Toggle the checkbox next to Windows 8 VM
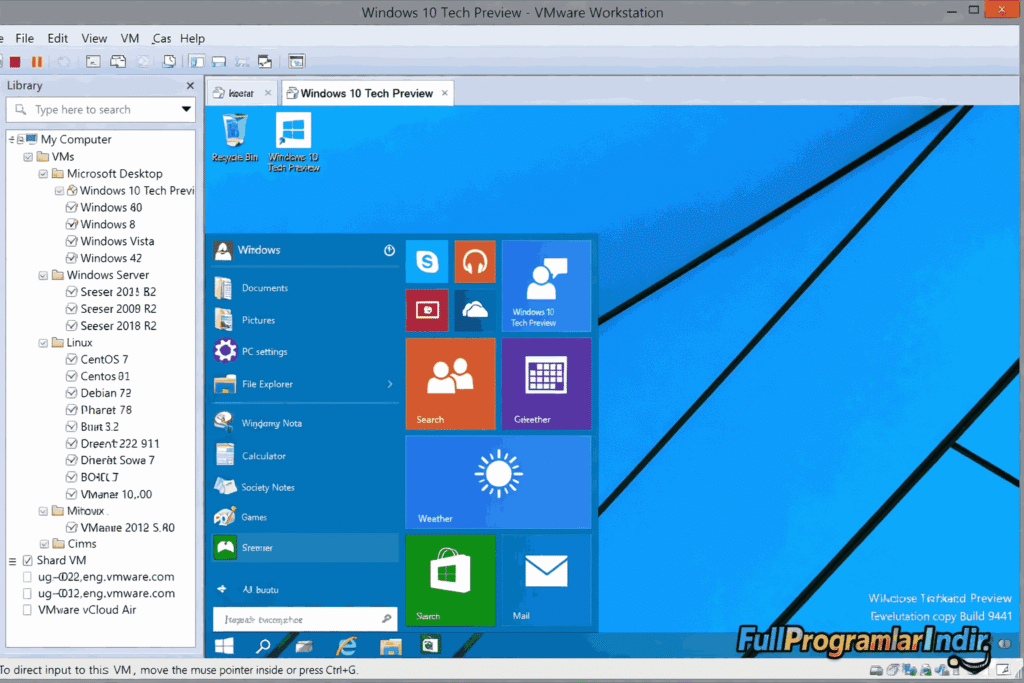 tap(72, 224)
